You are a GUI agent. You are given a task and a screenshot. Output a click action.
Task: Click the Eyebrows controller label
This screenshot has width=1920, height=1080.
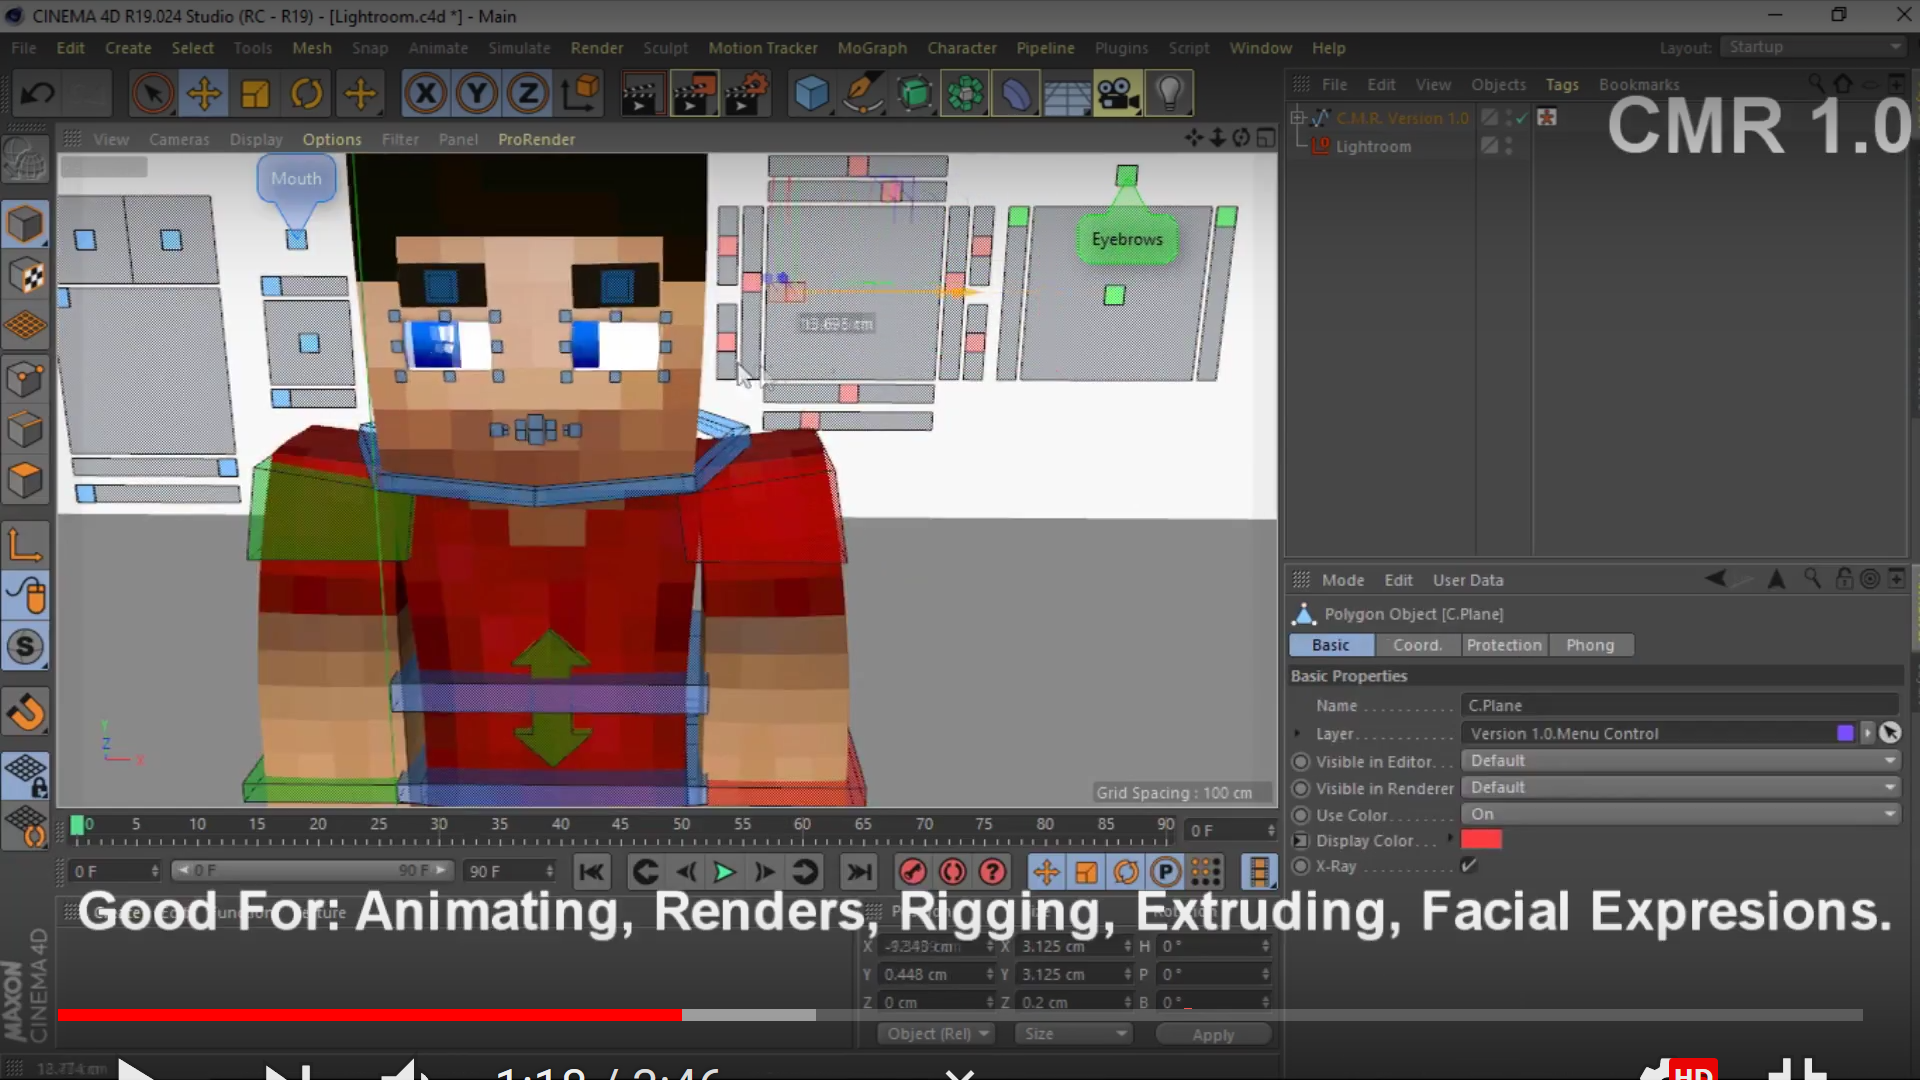(x=1127, y=240)
